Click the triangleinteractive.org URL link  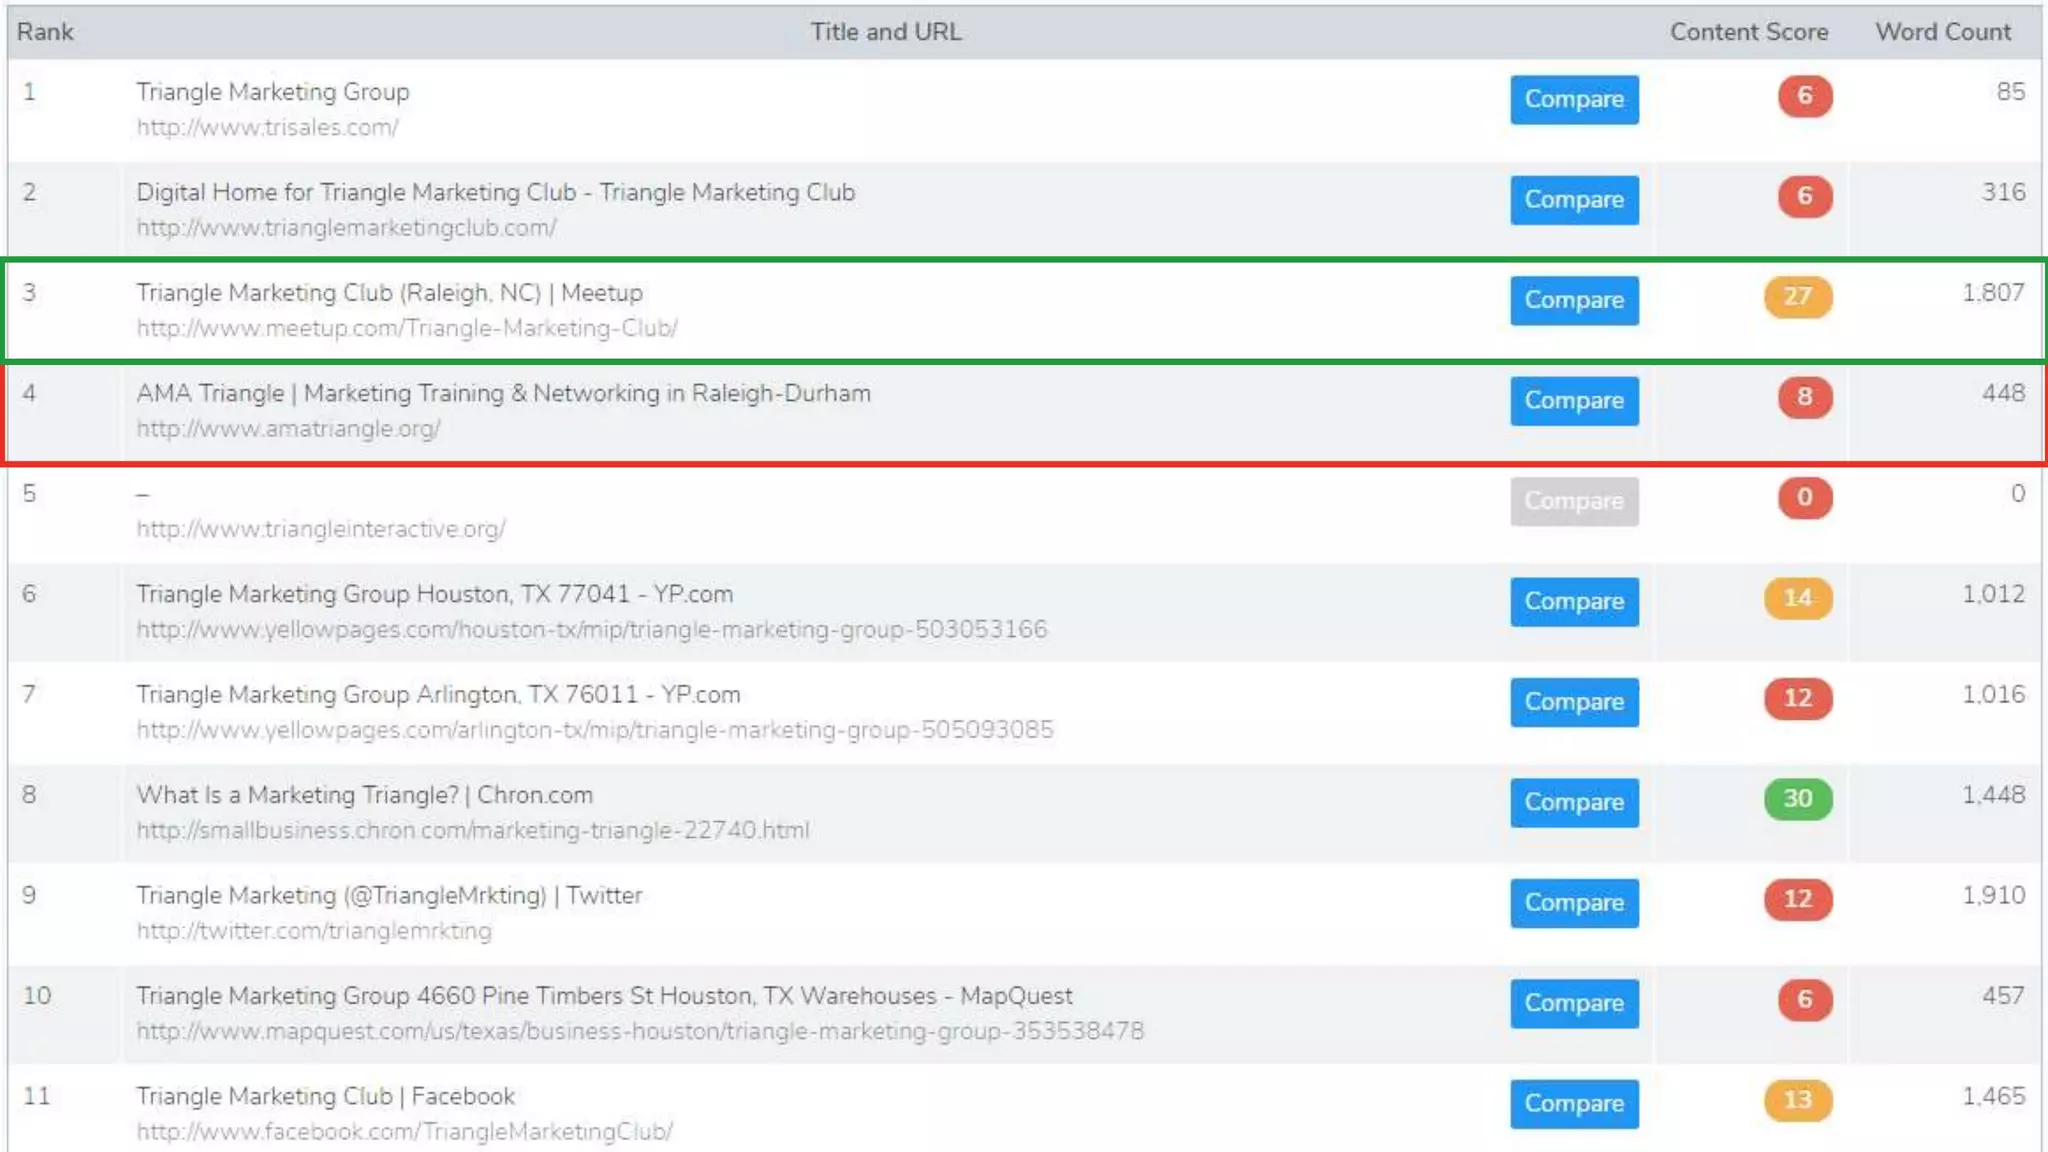point(321,529)
